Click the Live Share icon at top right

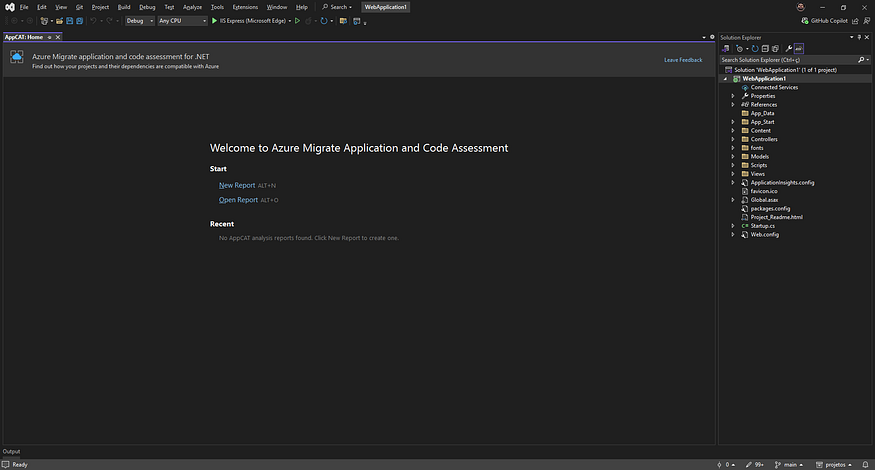click(855, 21)
